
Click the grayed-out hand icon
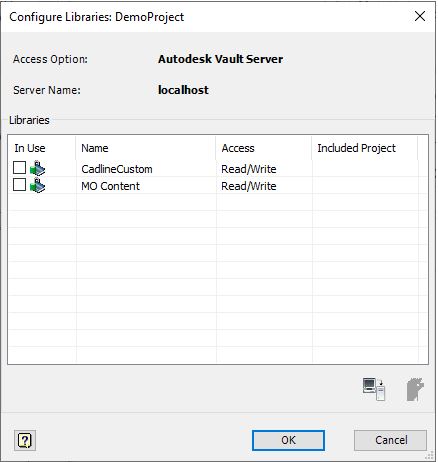tap(415, 389)
